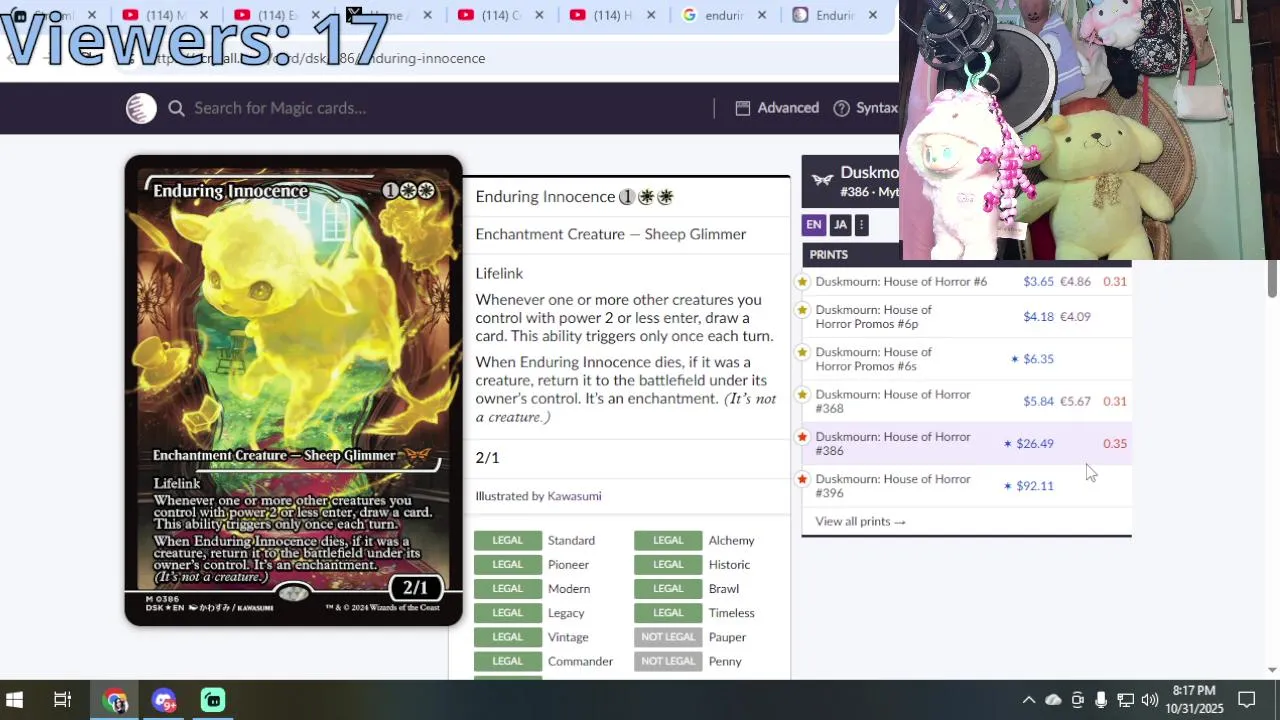
Task: Click the blue foil star next to $26.49
Action: (x=1008, y=444)
